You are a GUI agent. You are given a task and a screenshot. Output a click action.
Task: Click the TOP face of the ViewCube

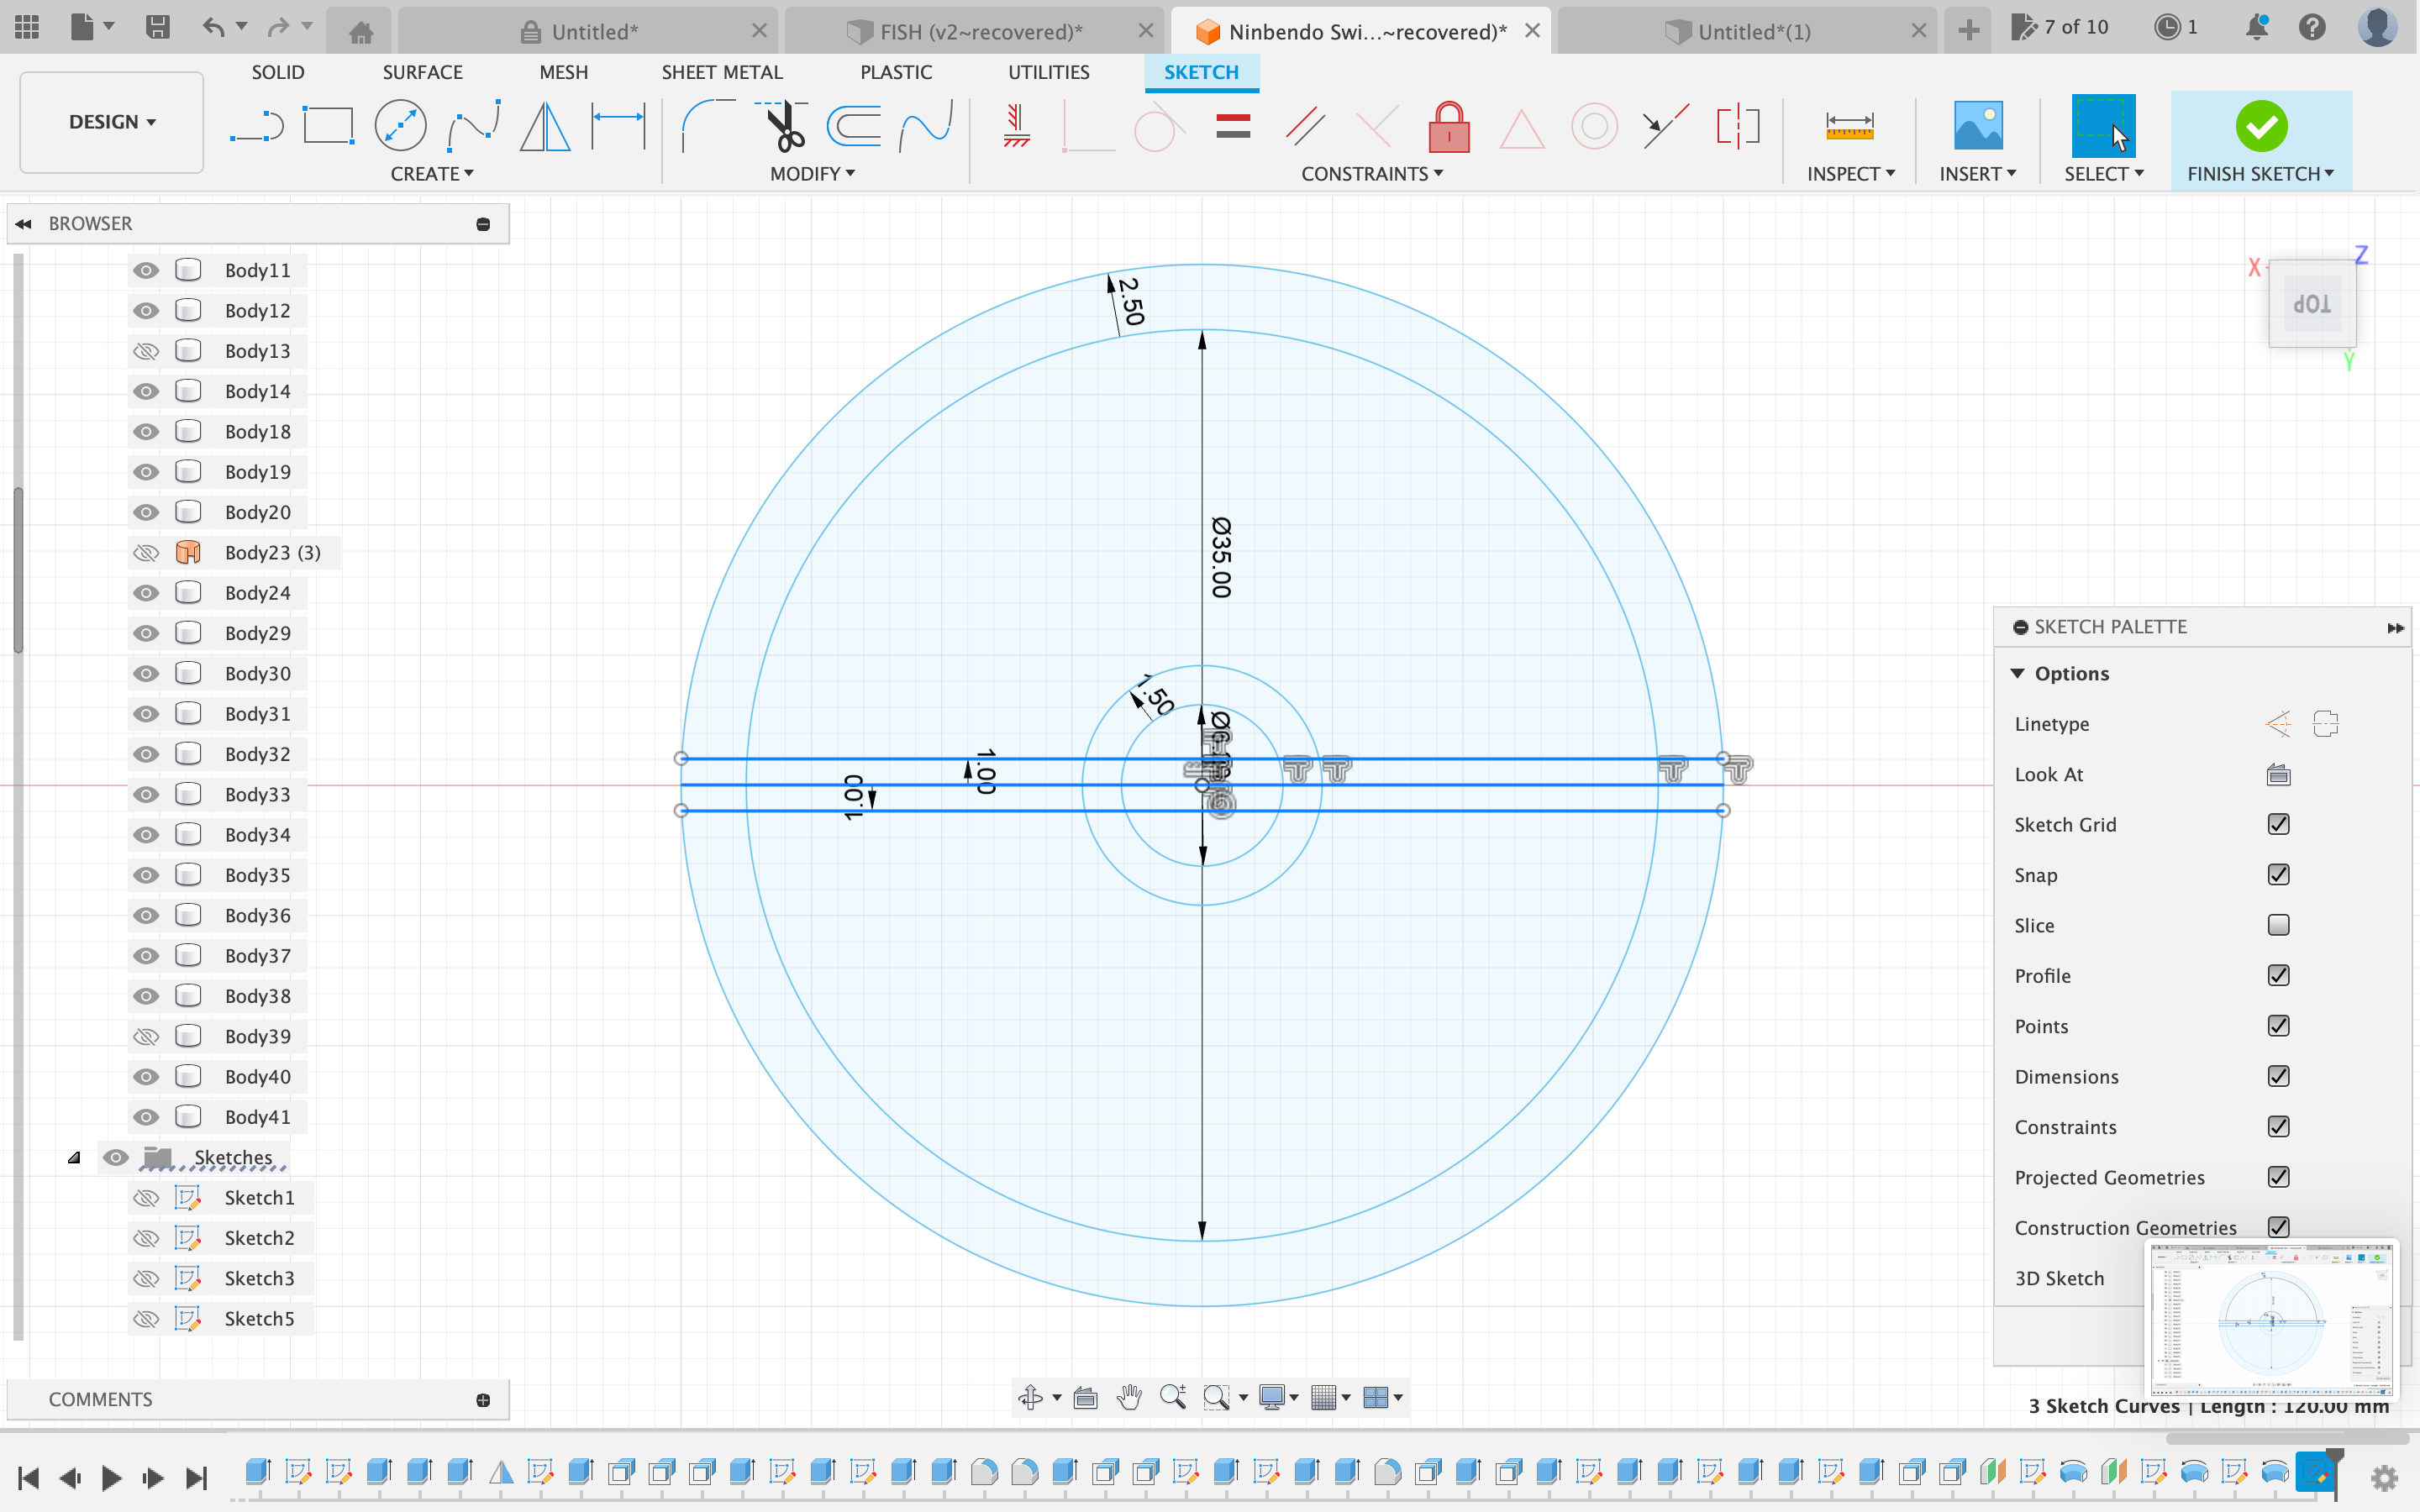point(2313,303)
